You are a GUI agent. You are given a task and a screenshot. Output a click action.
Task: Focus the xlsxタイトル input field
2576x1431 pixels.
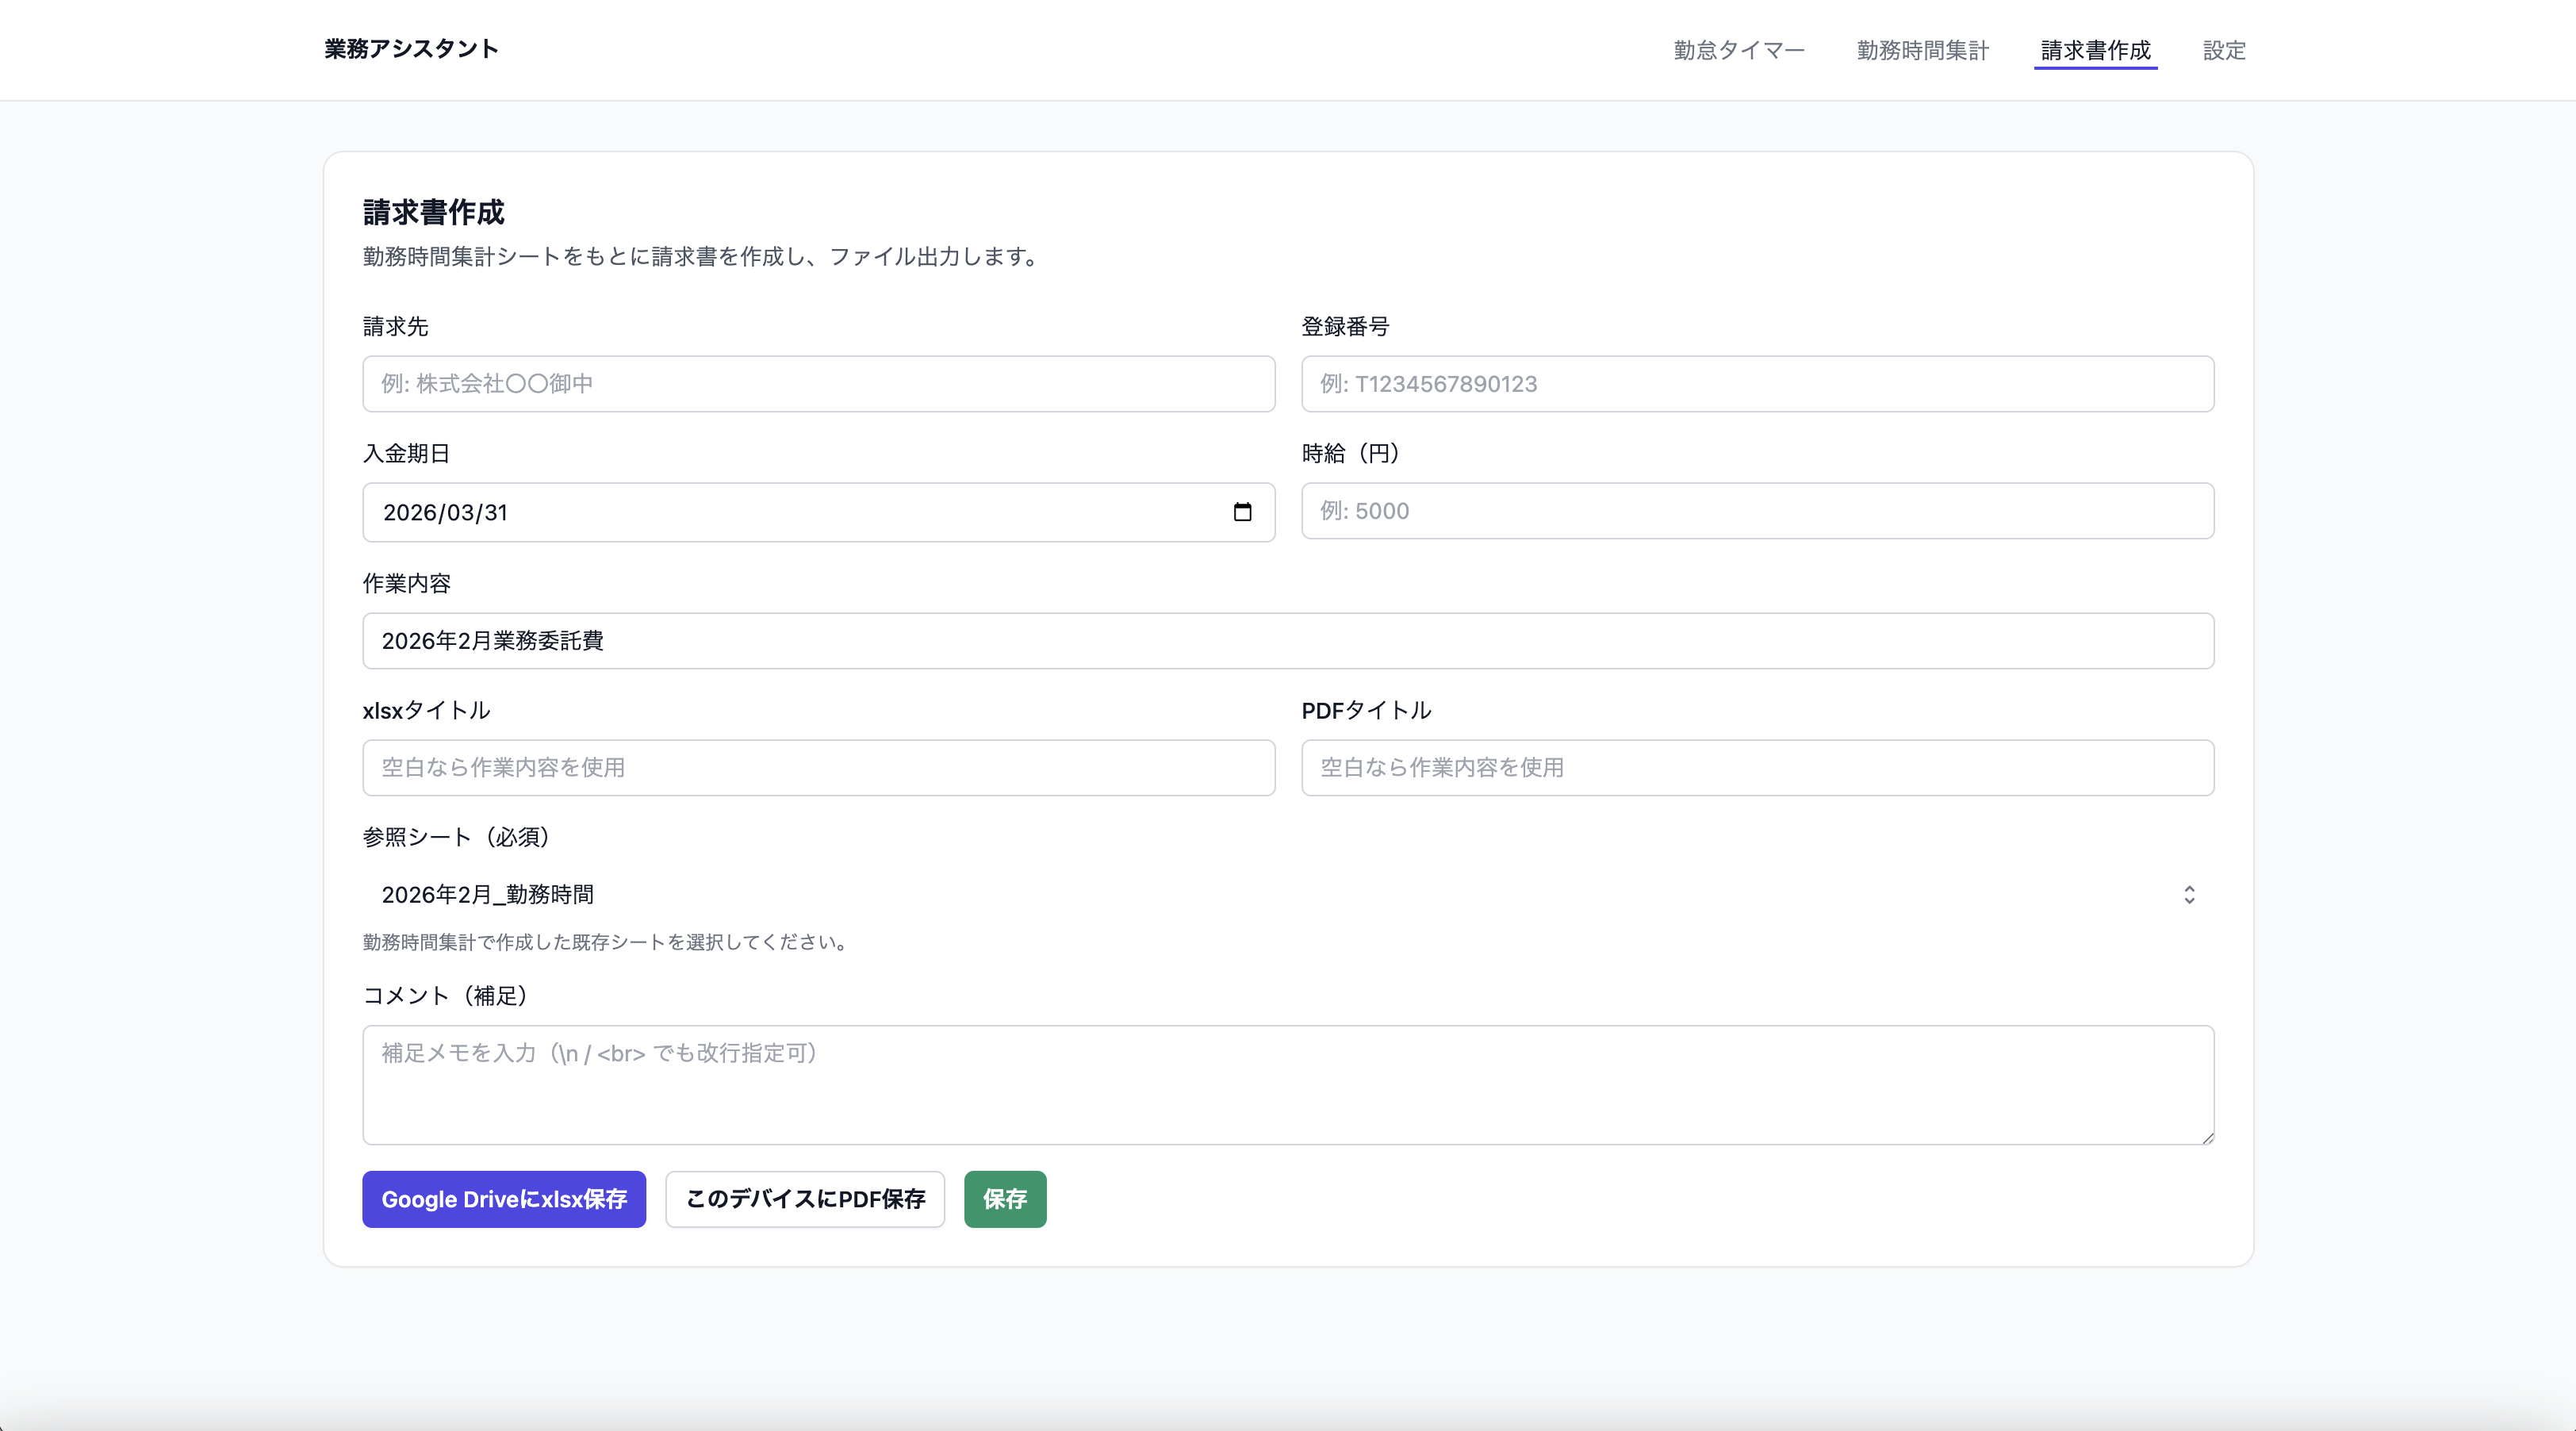coord(818,768)
